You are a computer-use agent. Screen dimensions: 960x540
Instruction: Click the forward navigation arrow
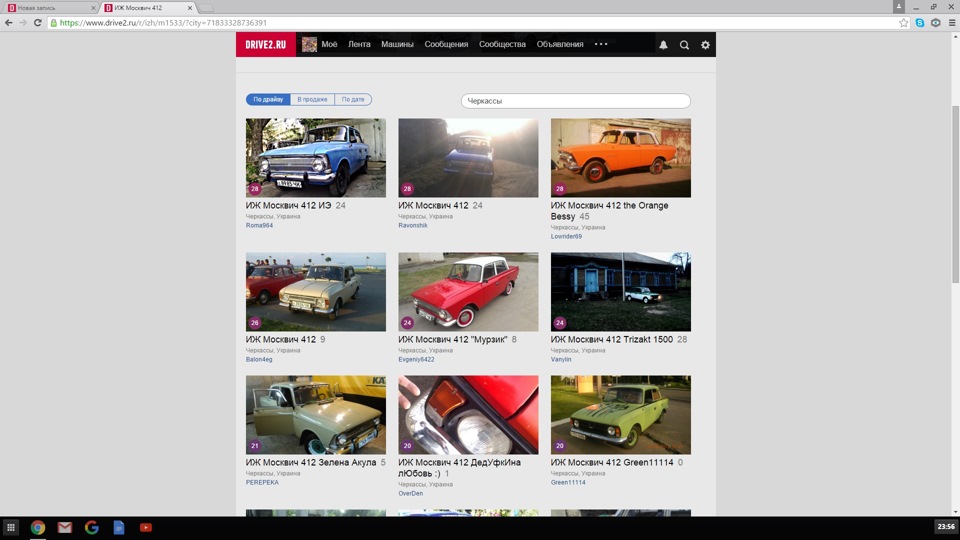tap(23, 23)
